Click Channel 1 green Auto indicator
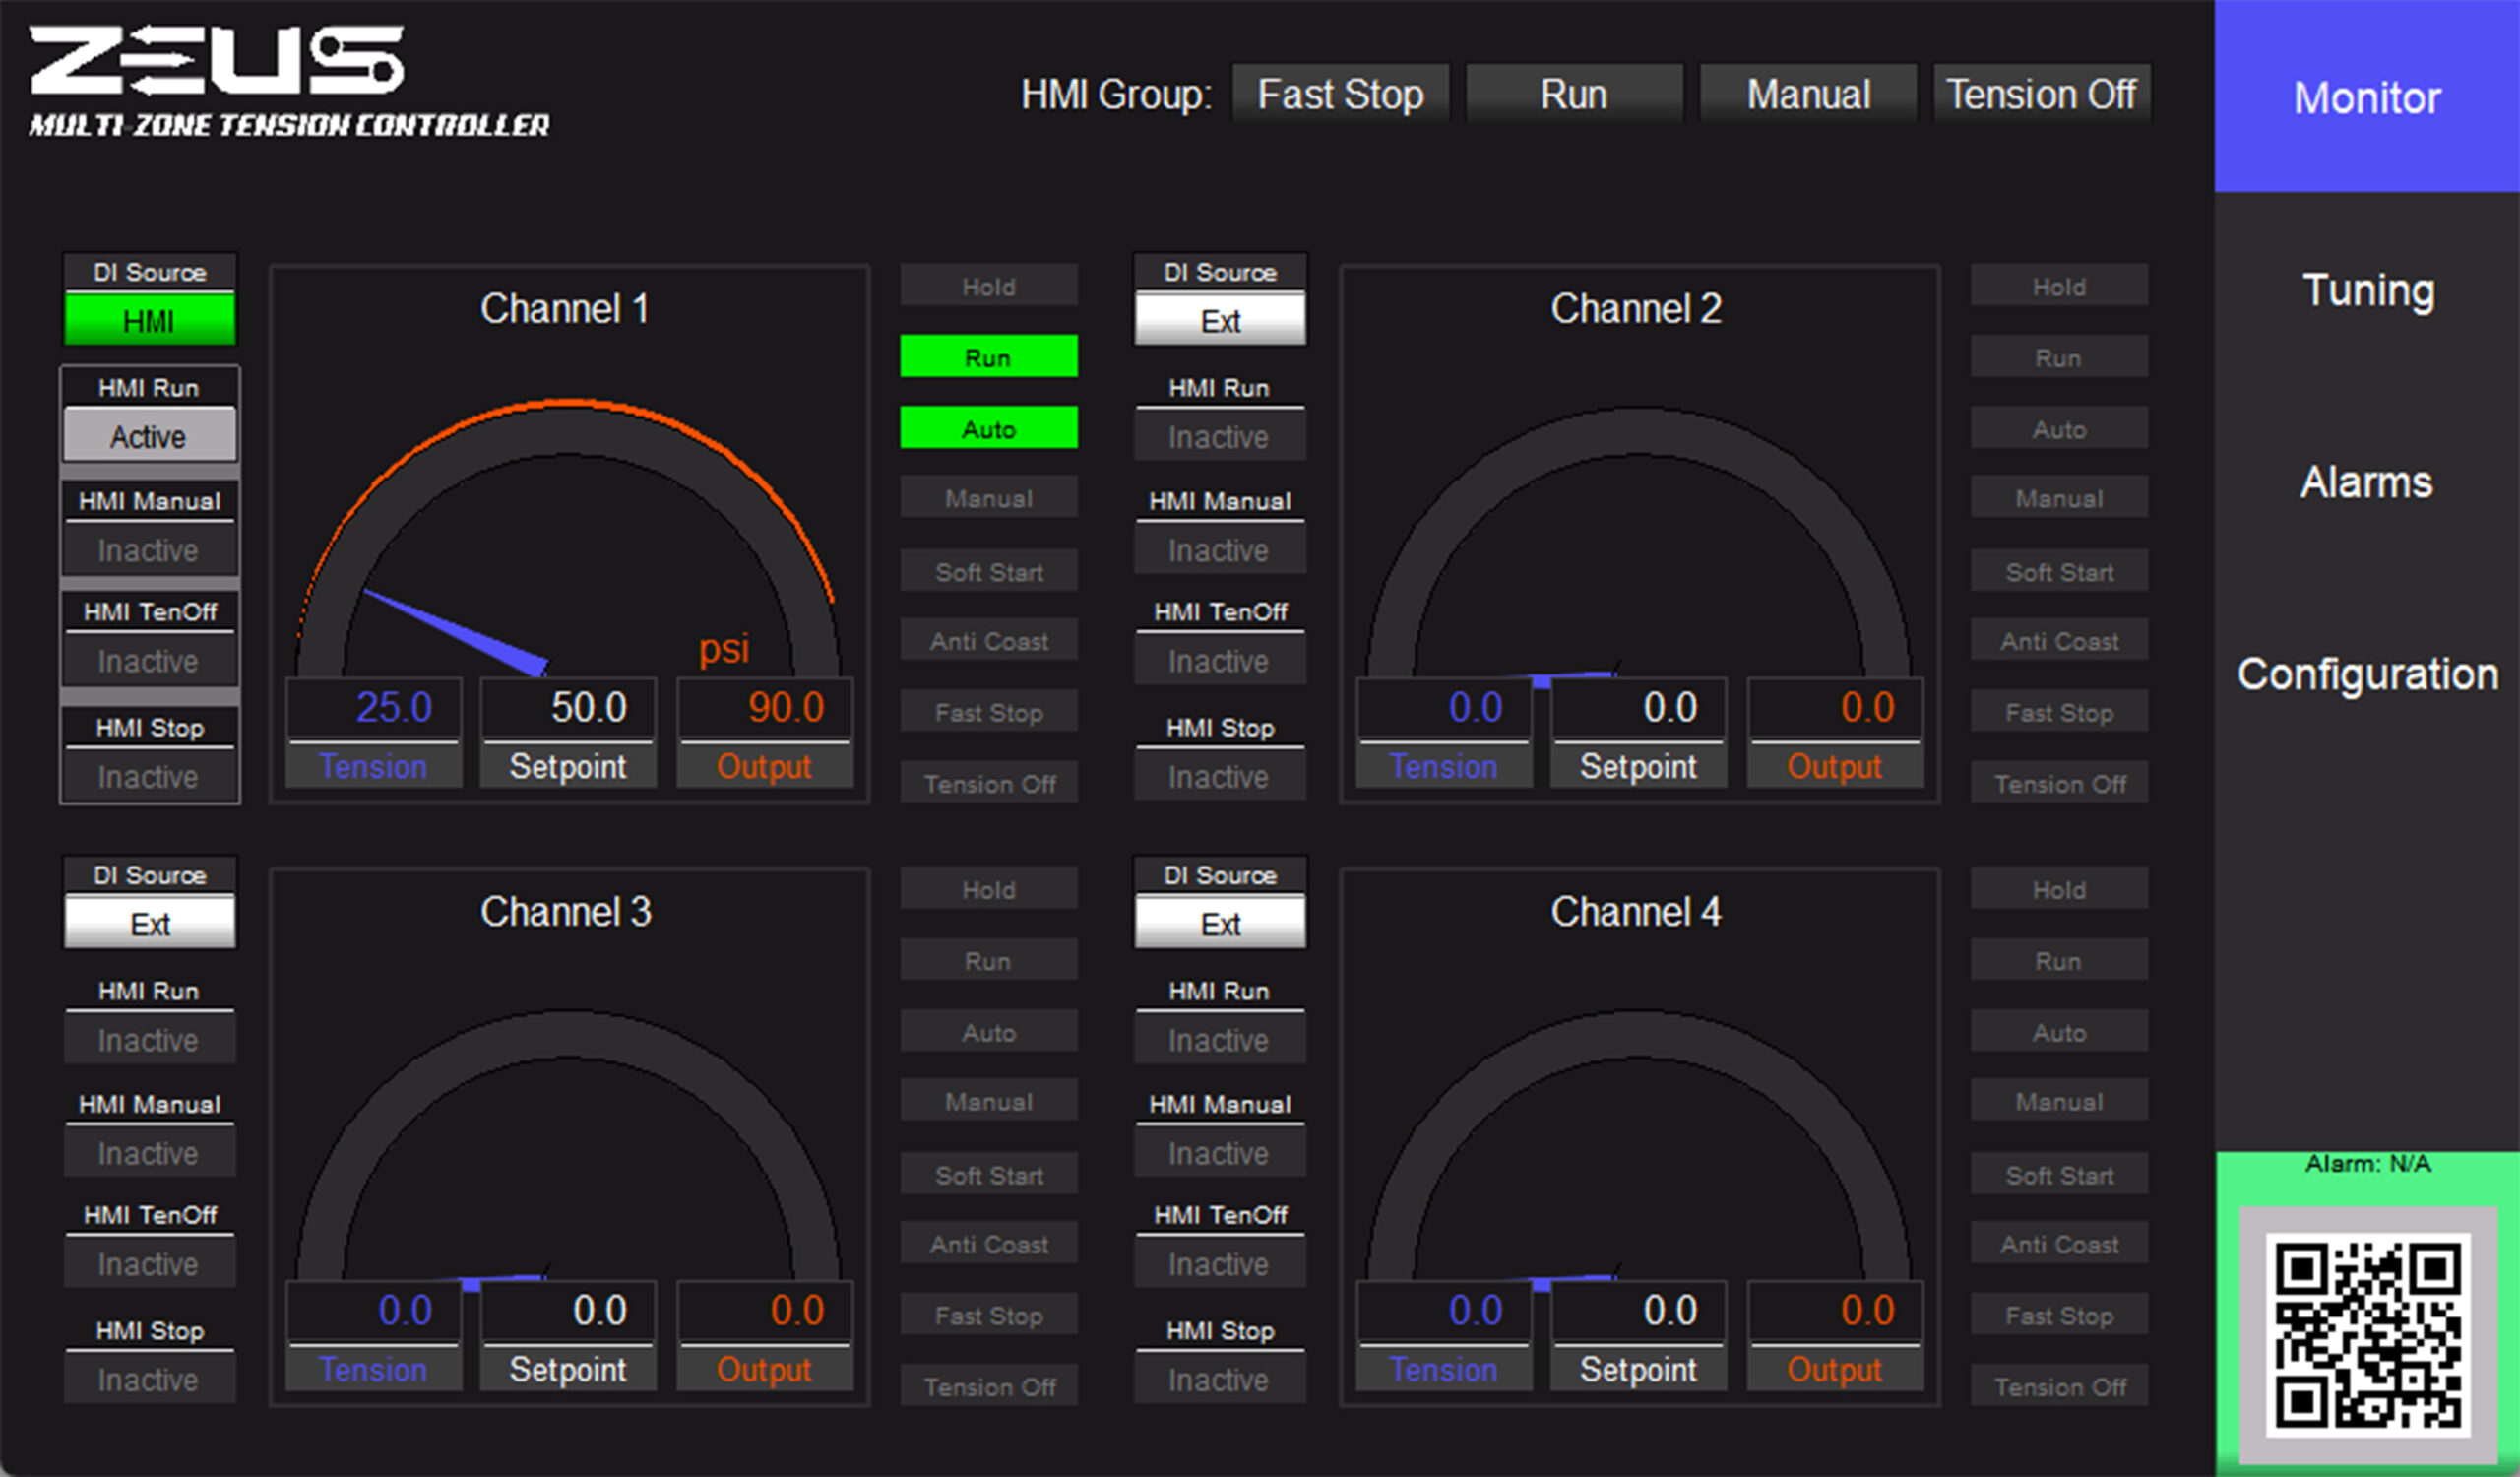Viewport: 2520px width, 1477px height. 989,428
